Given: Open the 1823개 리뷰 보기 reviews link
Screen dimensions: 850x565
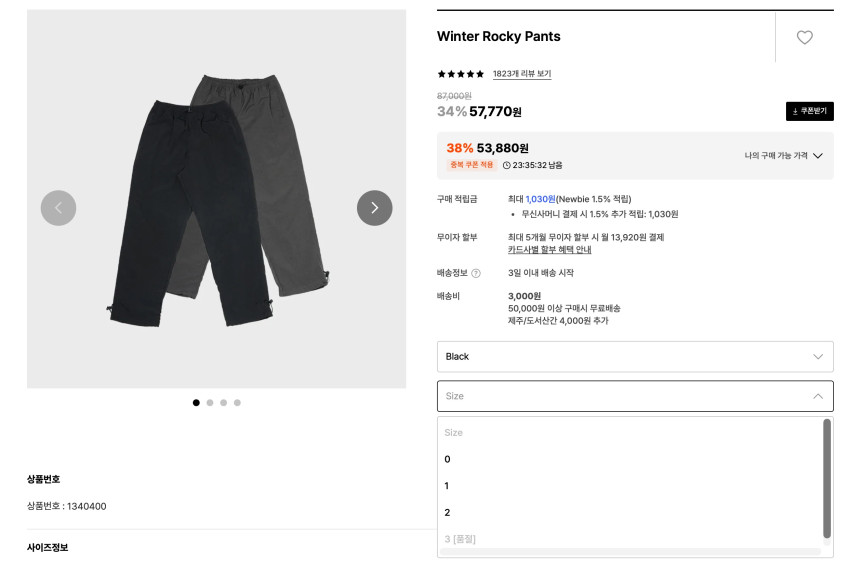Looking at the screenshot, I should [x=522, y=74].
